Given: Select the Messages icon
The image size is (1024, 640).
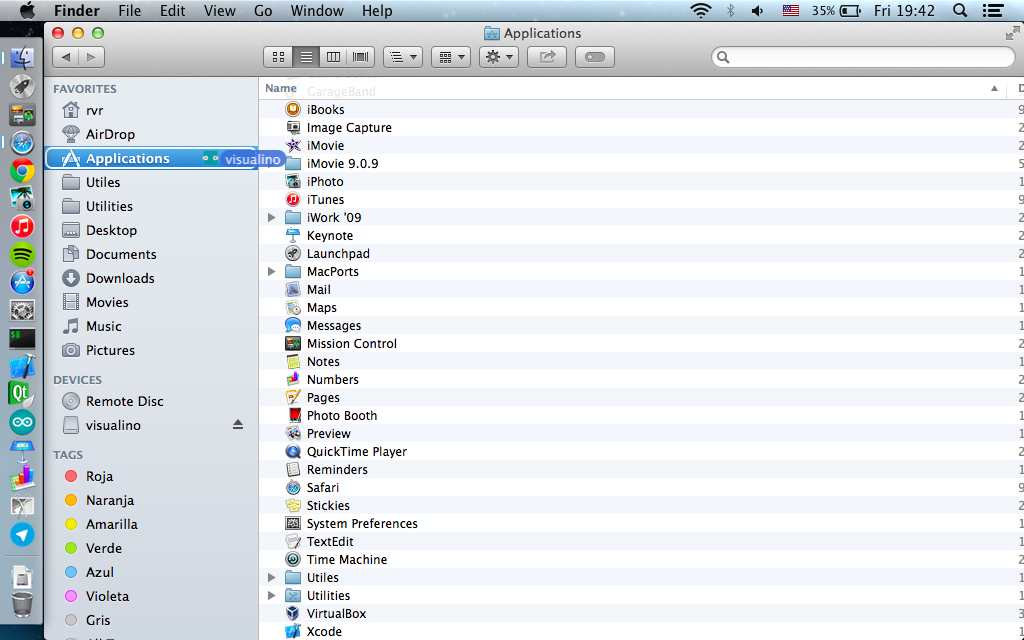Looking at the screenshot, I should tap(293, 325).
